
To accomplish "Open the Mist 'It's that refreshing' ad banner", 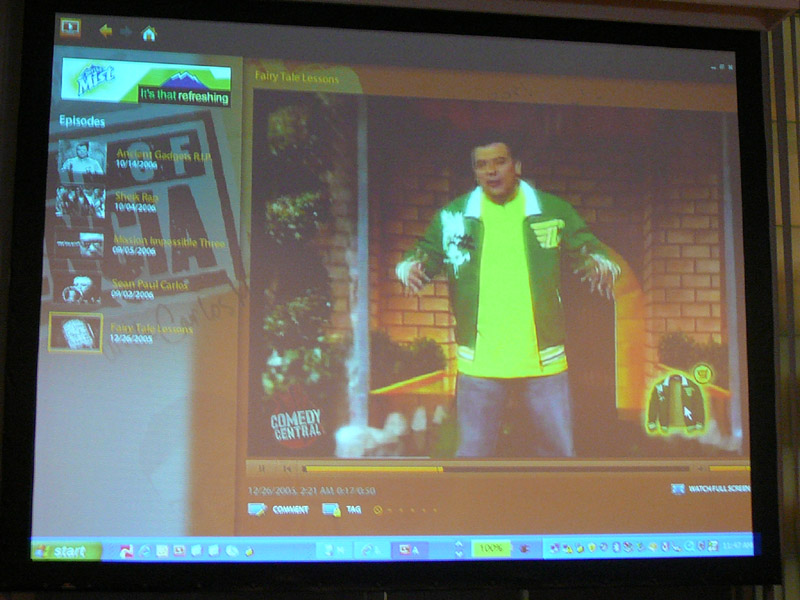I will [146, 82].
